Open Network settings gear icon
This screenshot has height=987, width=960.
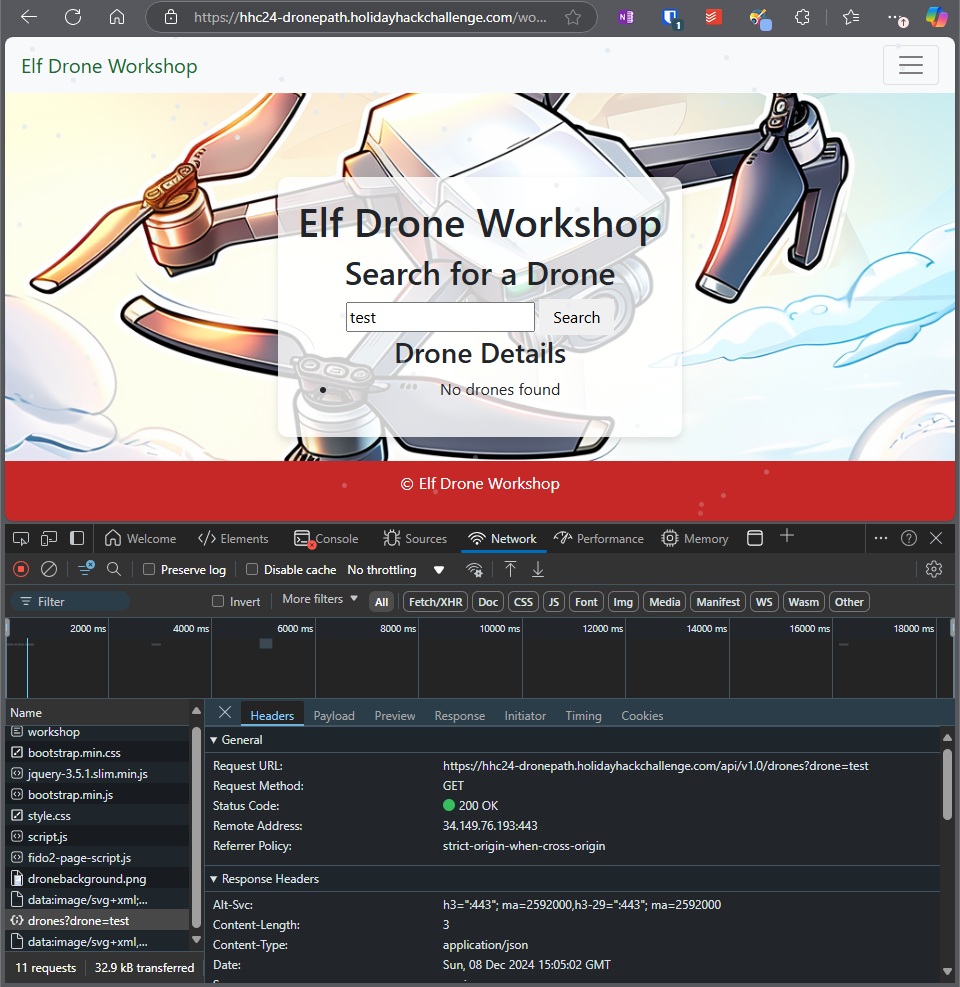pos(934,569)
